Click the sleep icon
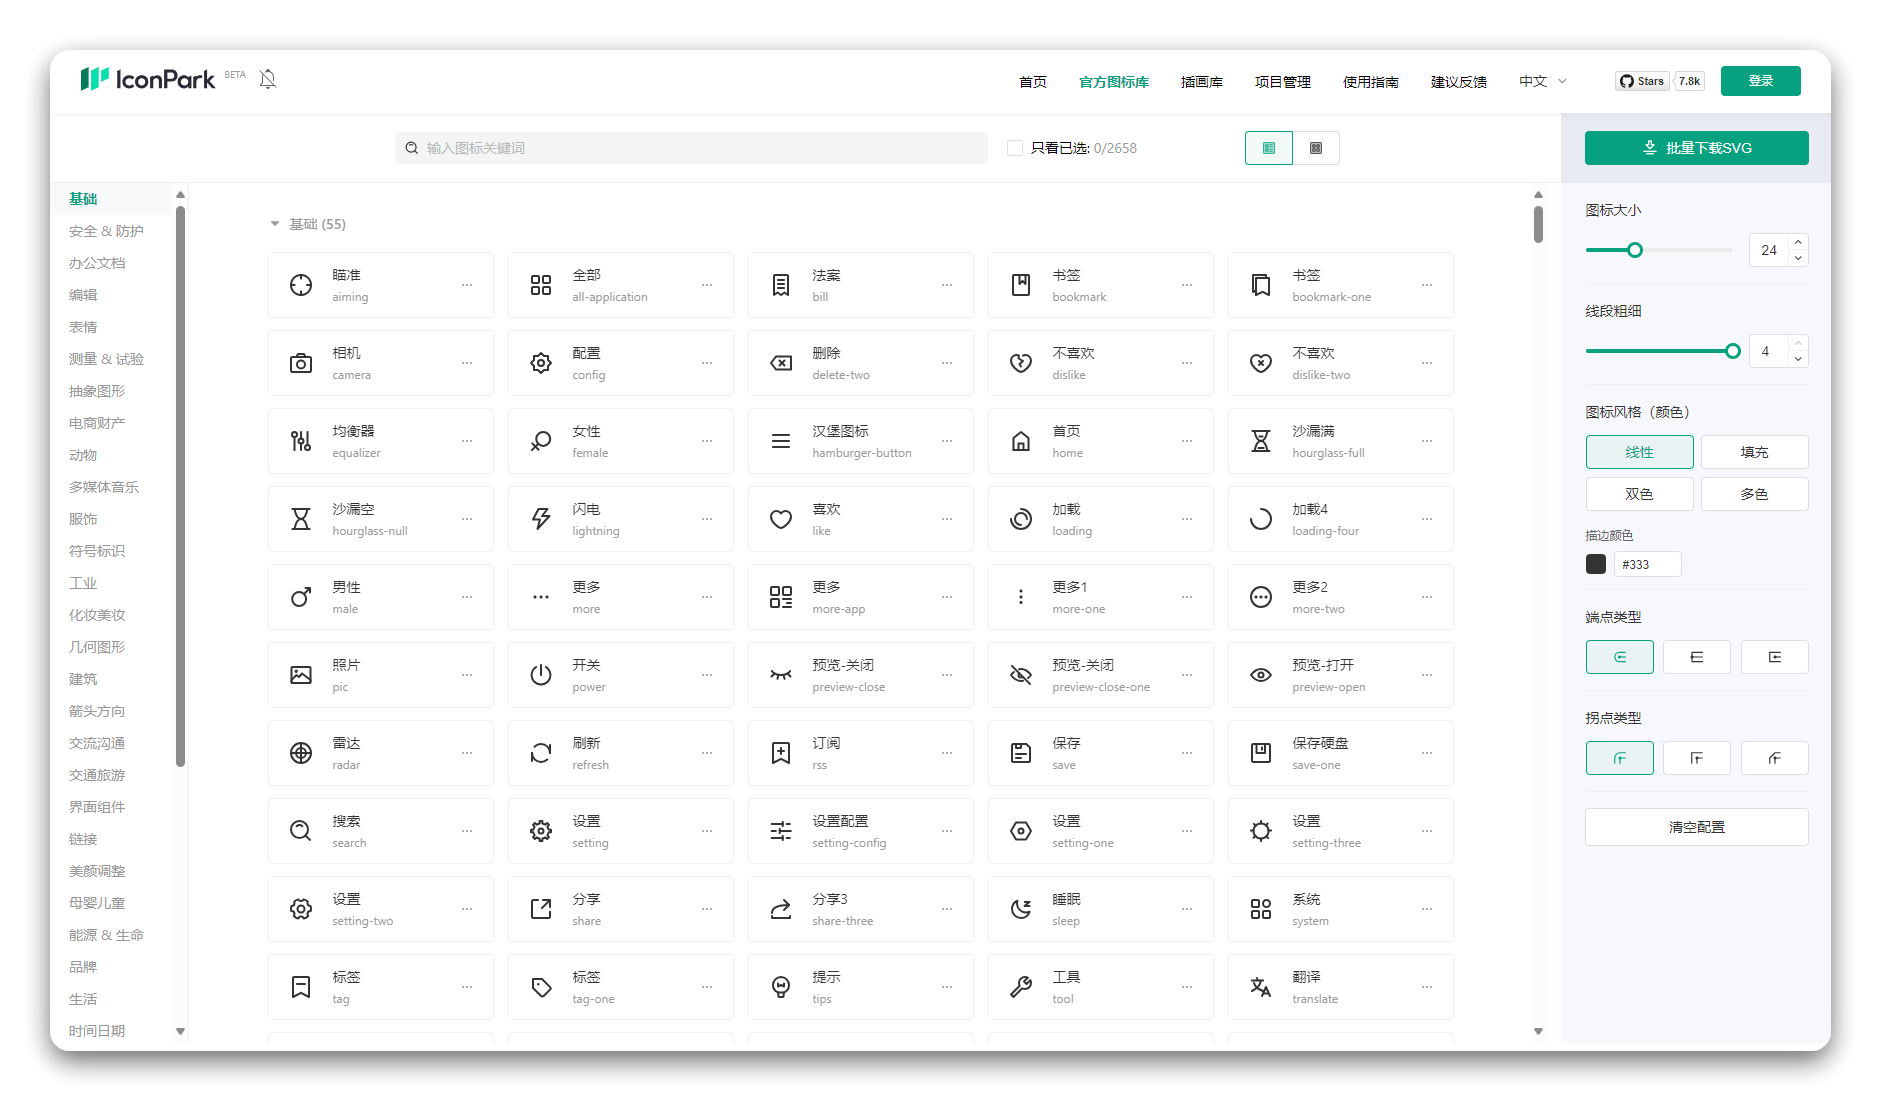 [1100, 908]
